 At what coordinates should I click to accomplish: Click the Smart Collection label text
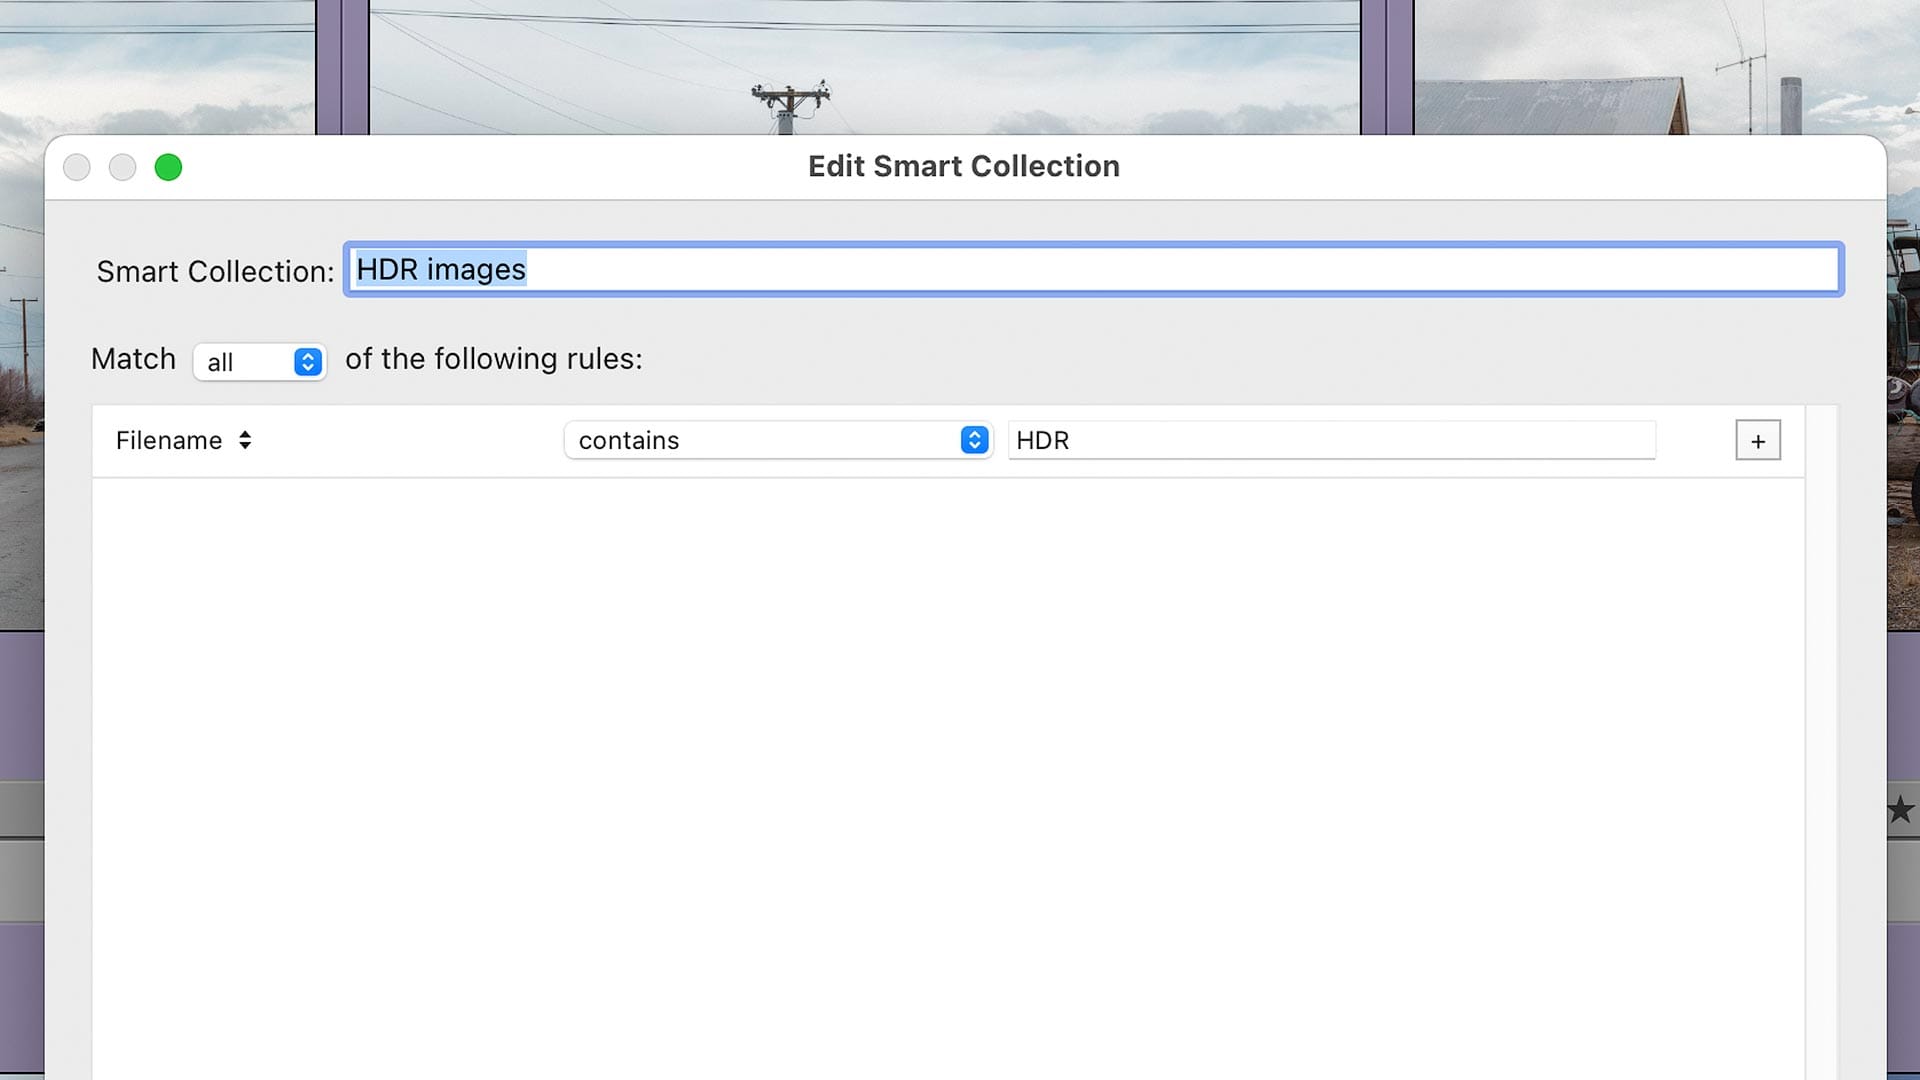215,271
